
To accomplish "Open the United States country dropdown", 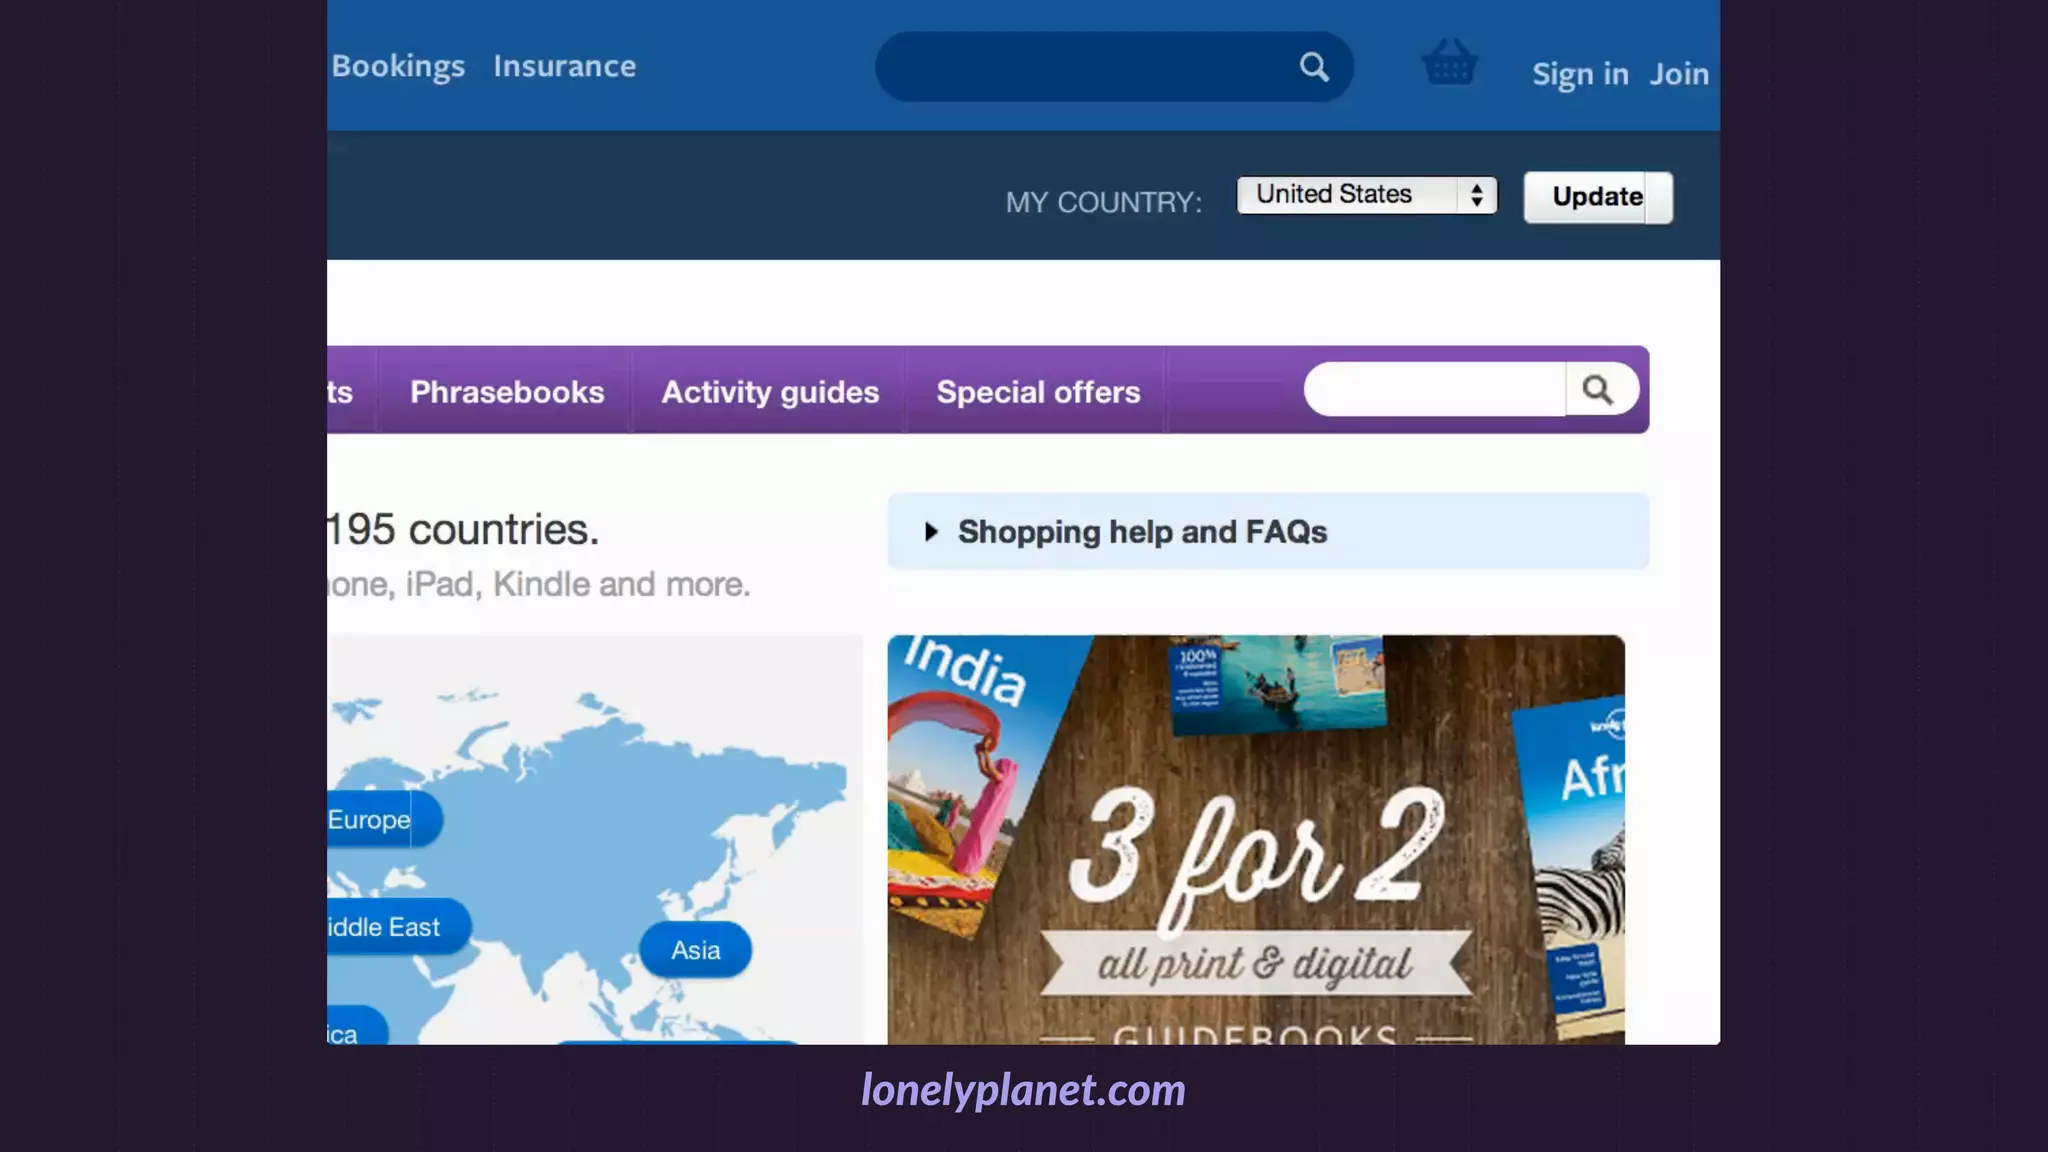I will pyautogui.click(x=1367, y=195).
